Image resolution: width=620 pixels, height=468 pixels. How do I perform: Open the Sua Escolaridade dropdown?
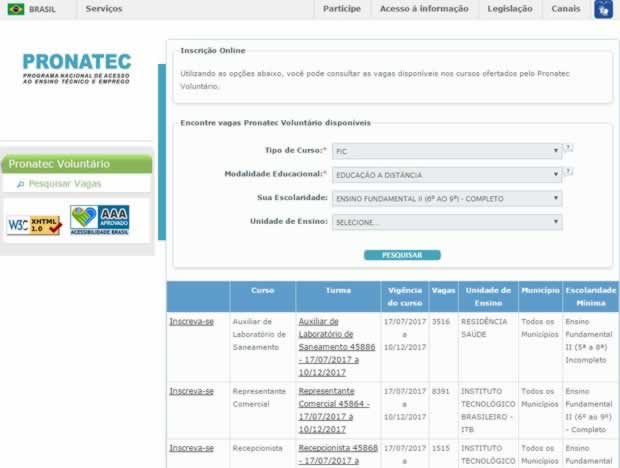coord(446,199)
